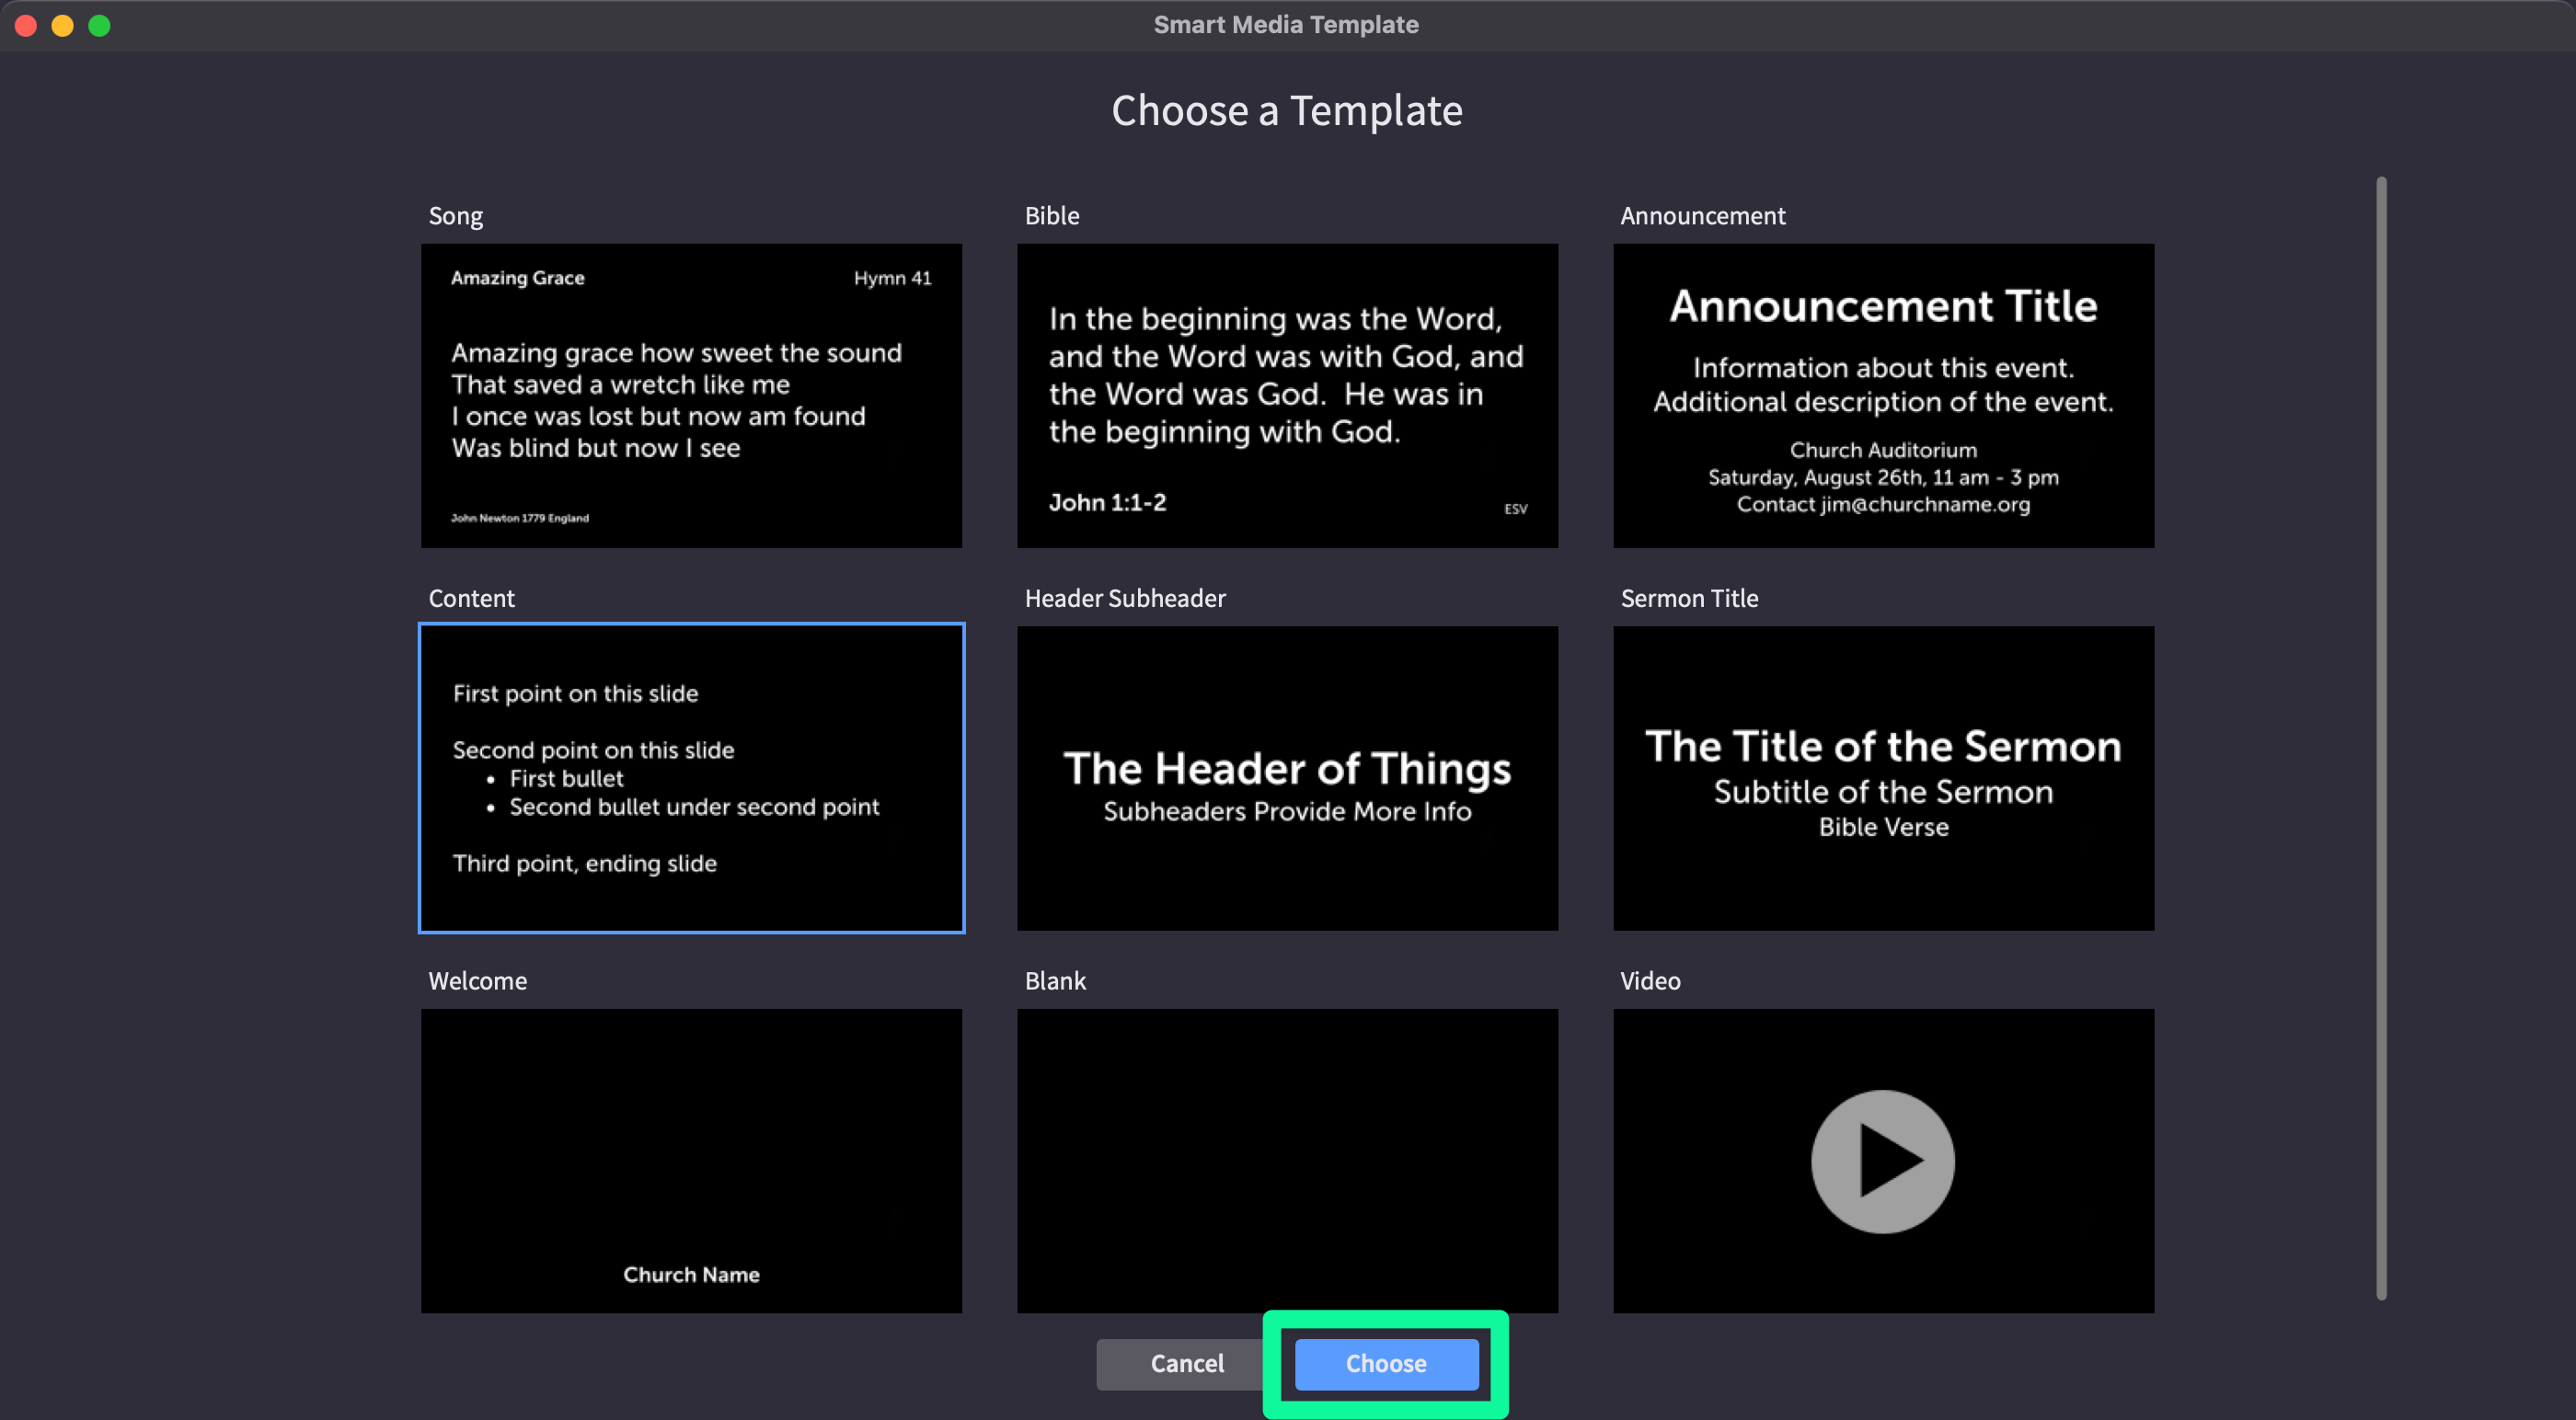Click the Content template thumbnail
2576x1420 pixels.
pyautogui.click(x=691, y=778)
